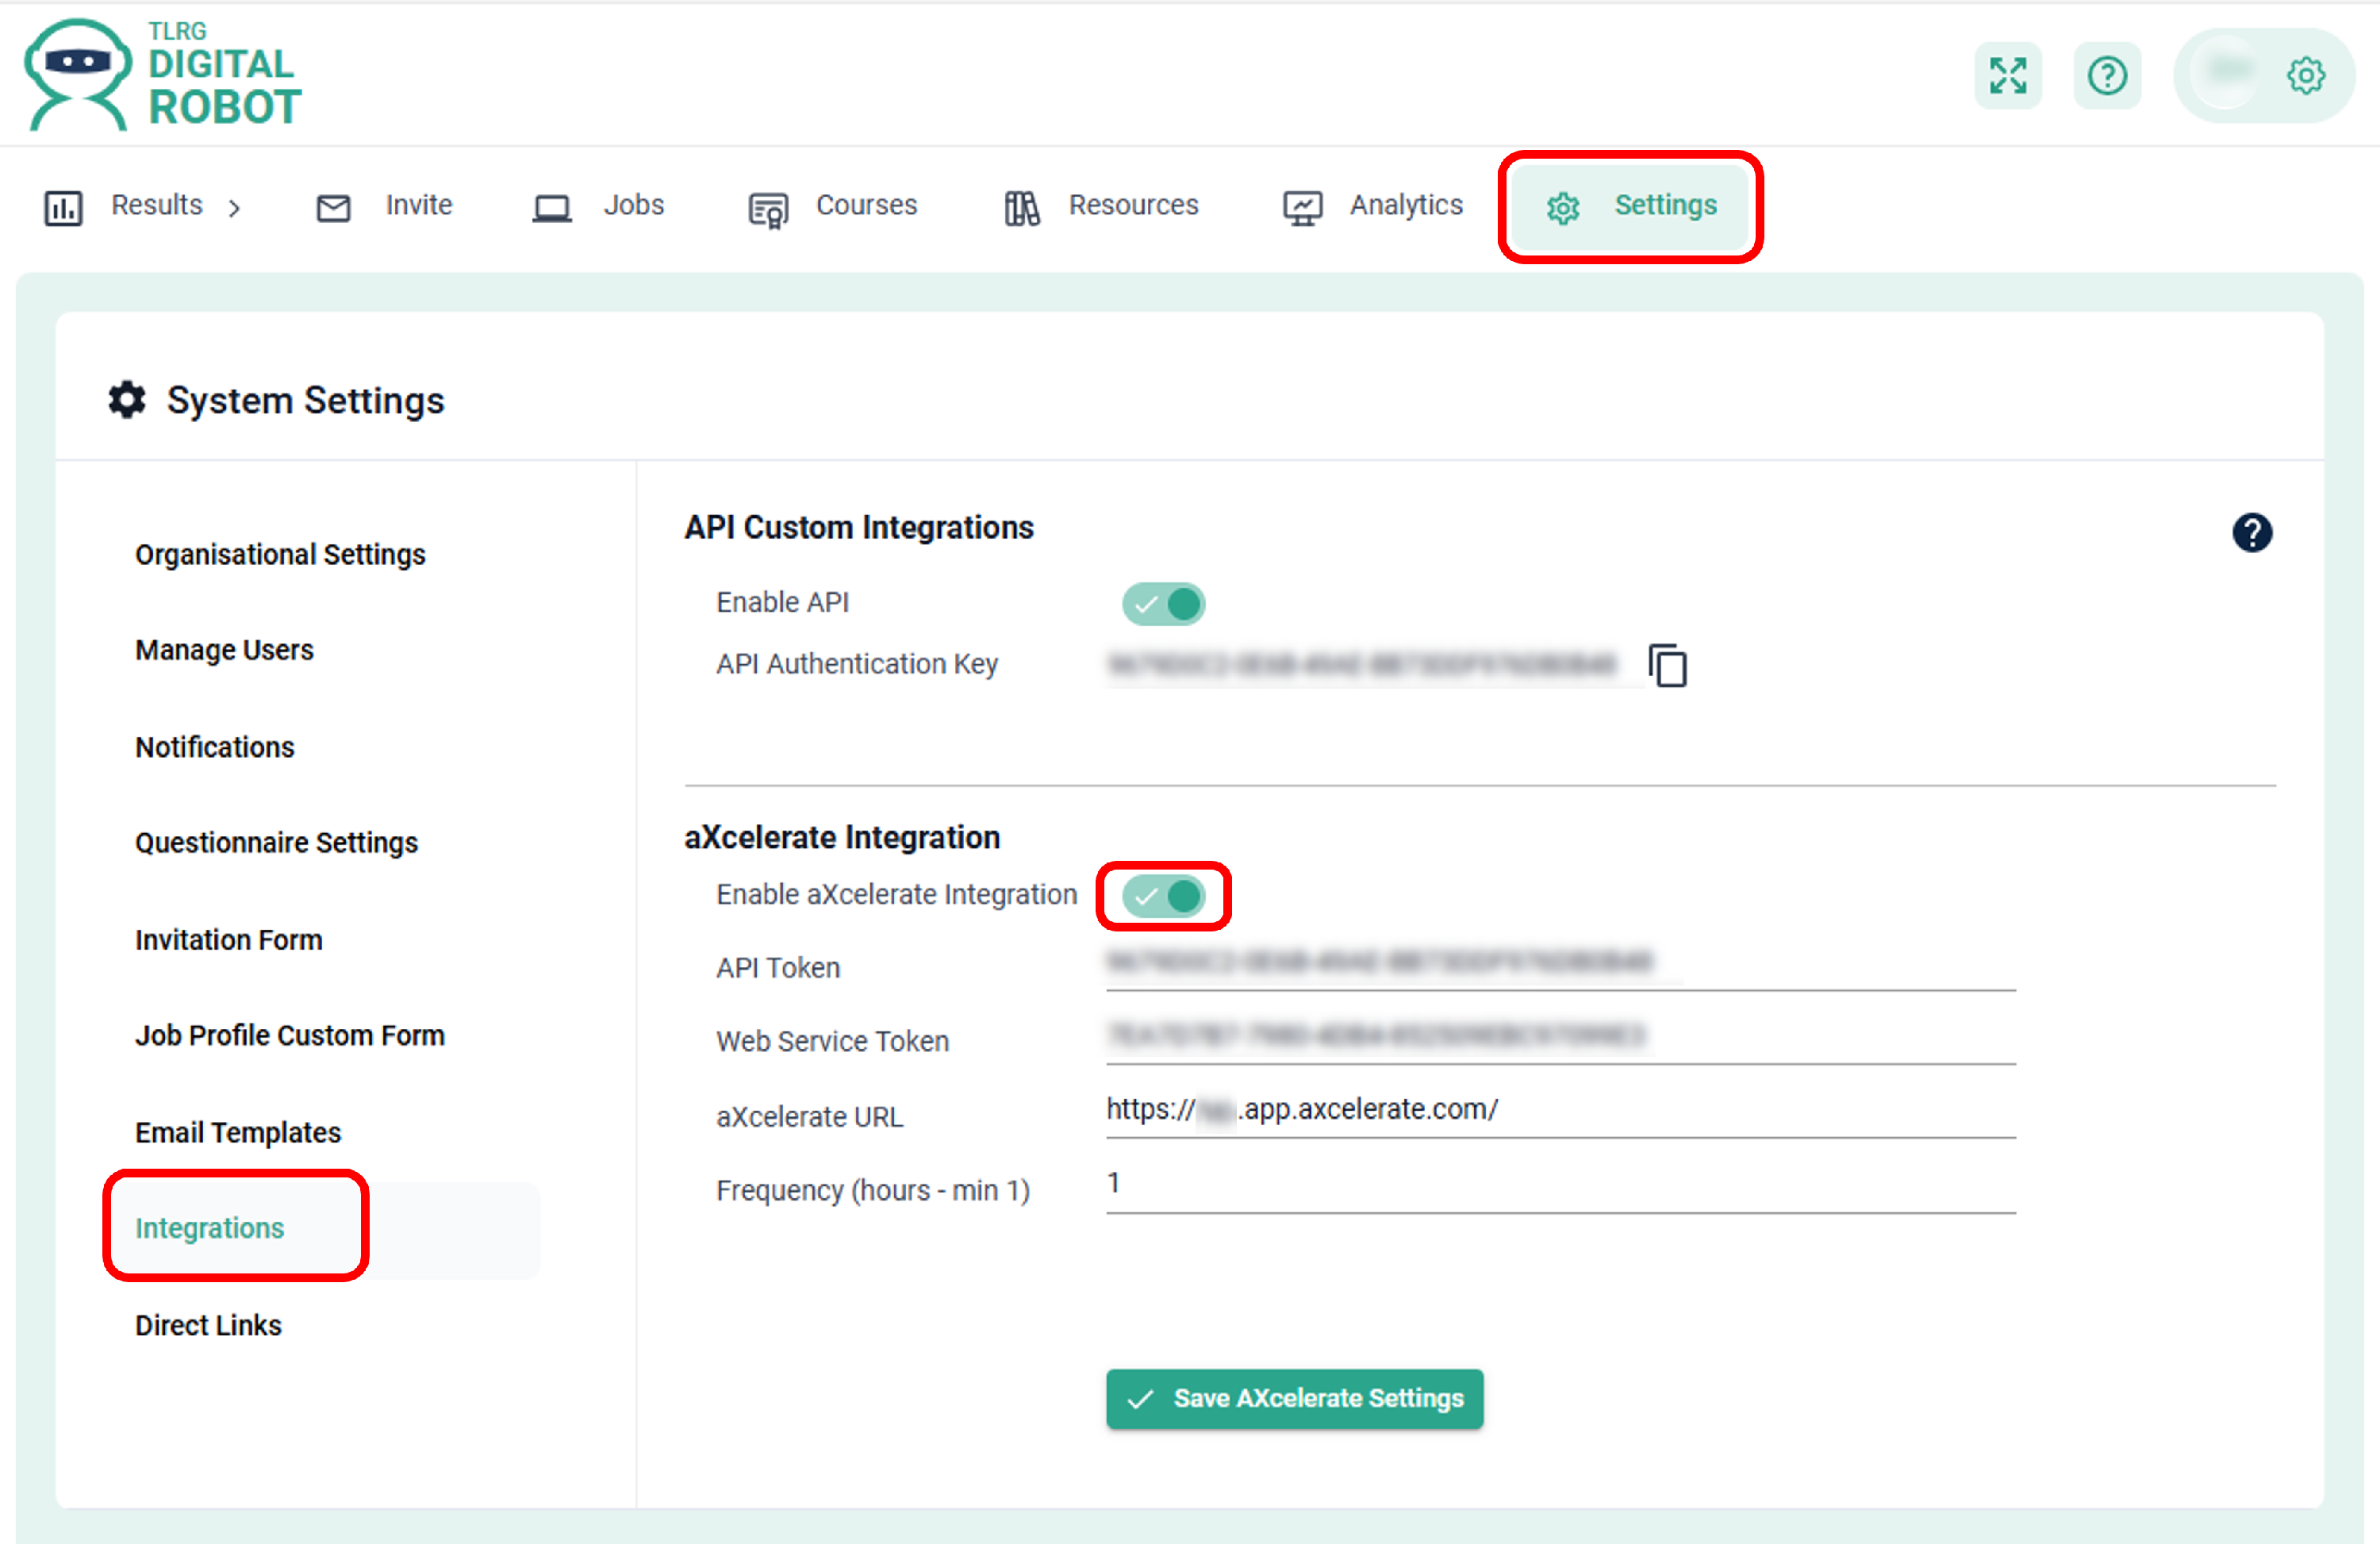Click the Invite envelope icon
Viewport: 2380px width, 1544px height.
click(x=333, y=208)
